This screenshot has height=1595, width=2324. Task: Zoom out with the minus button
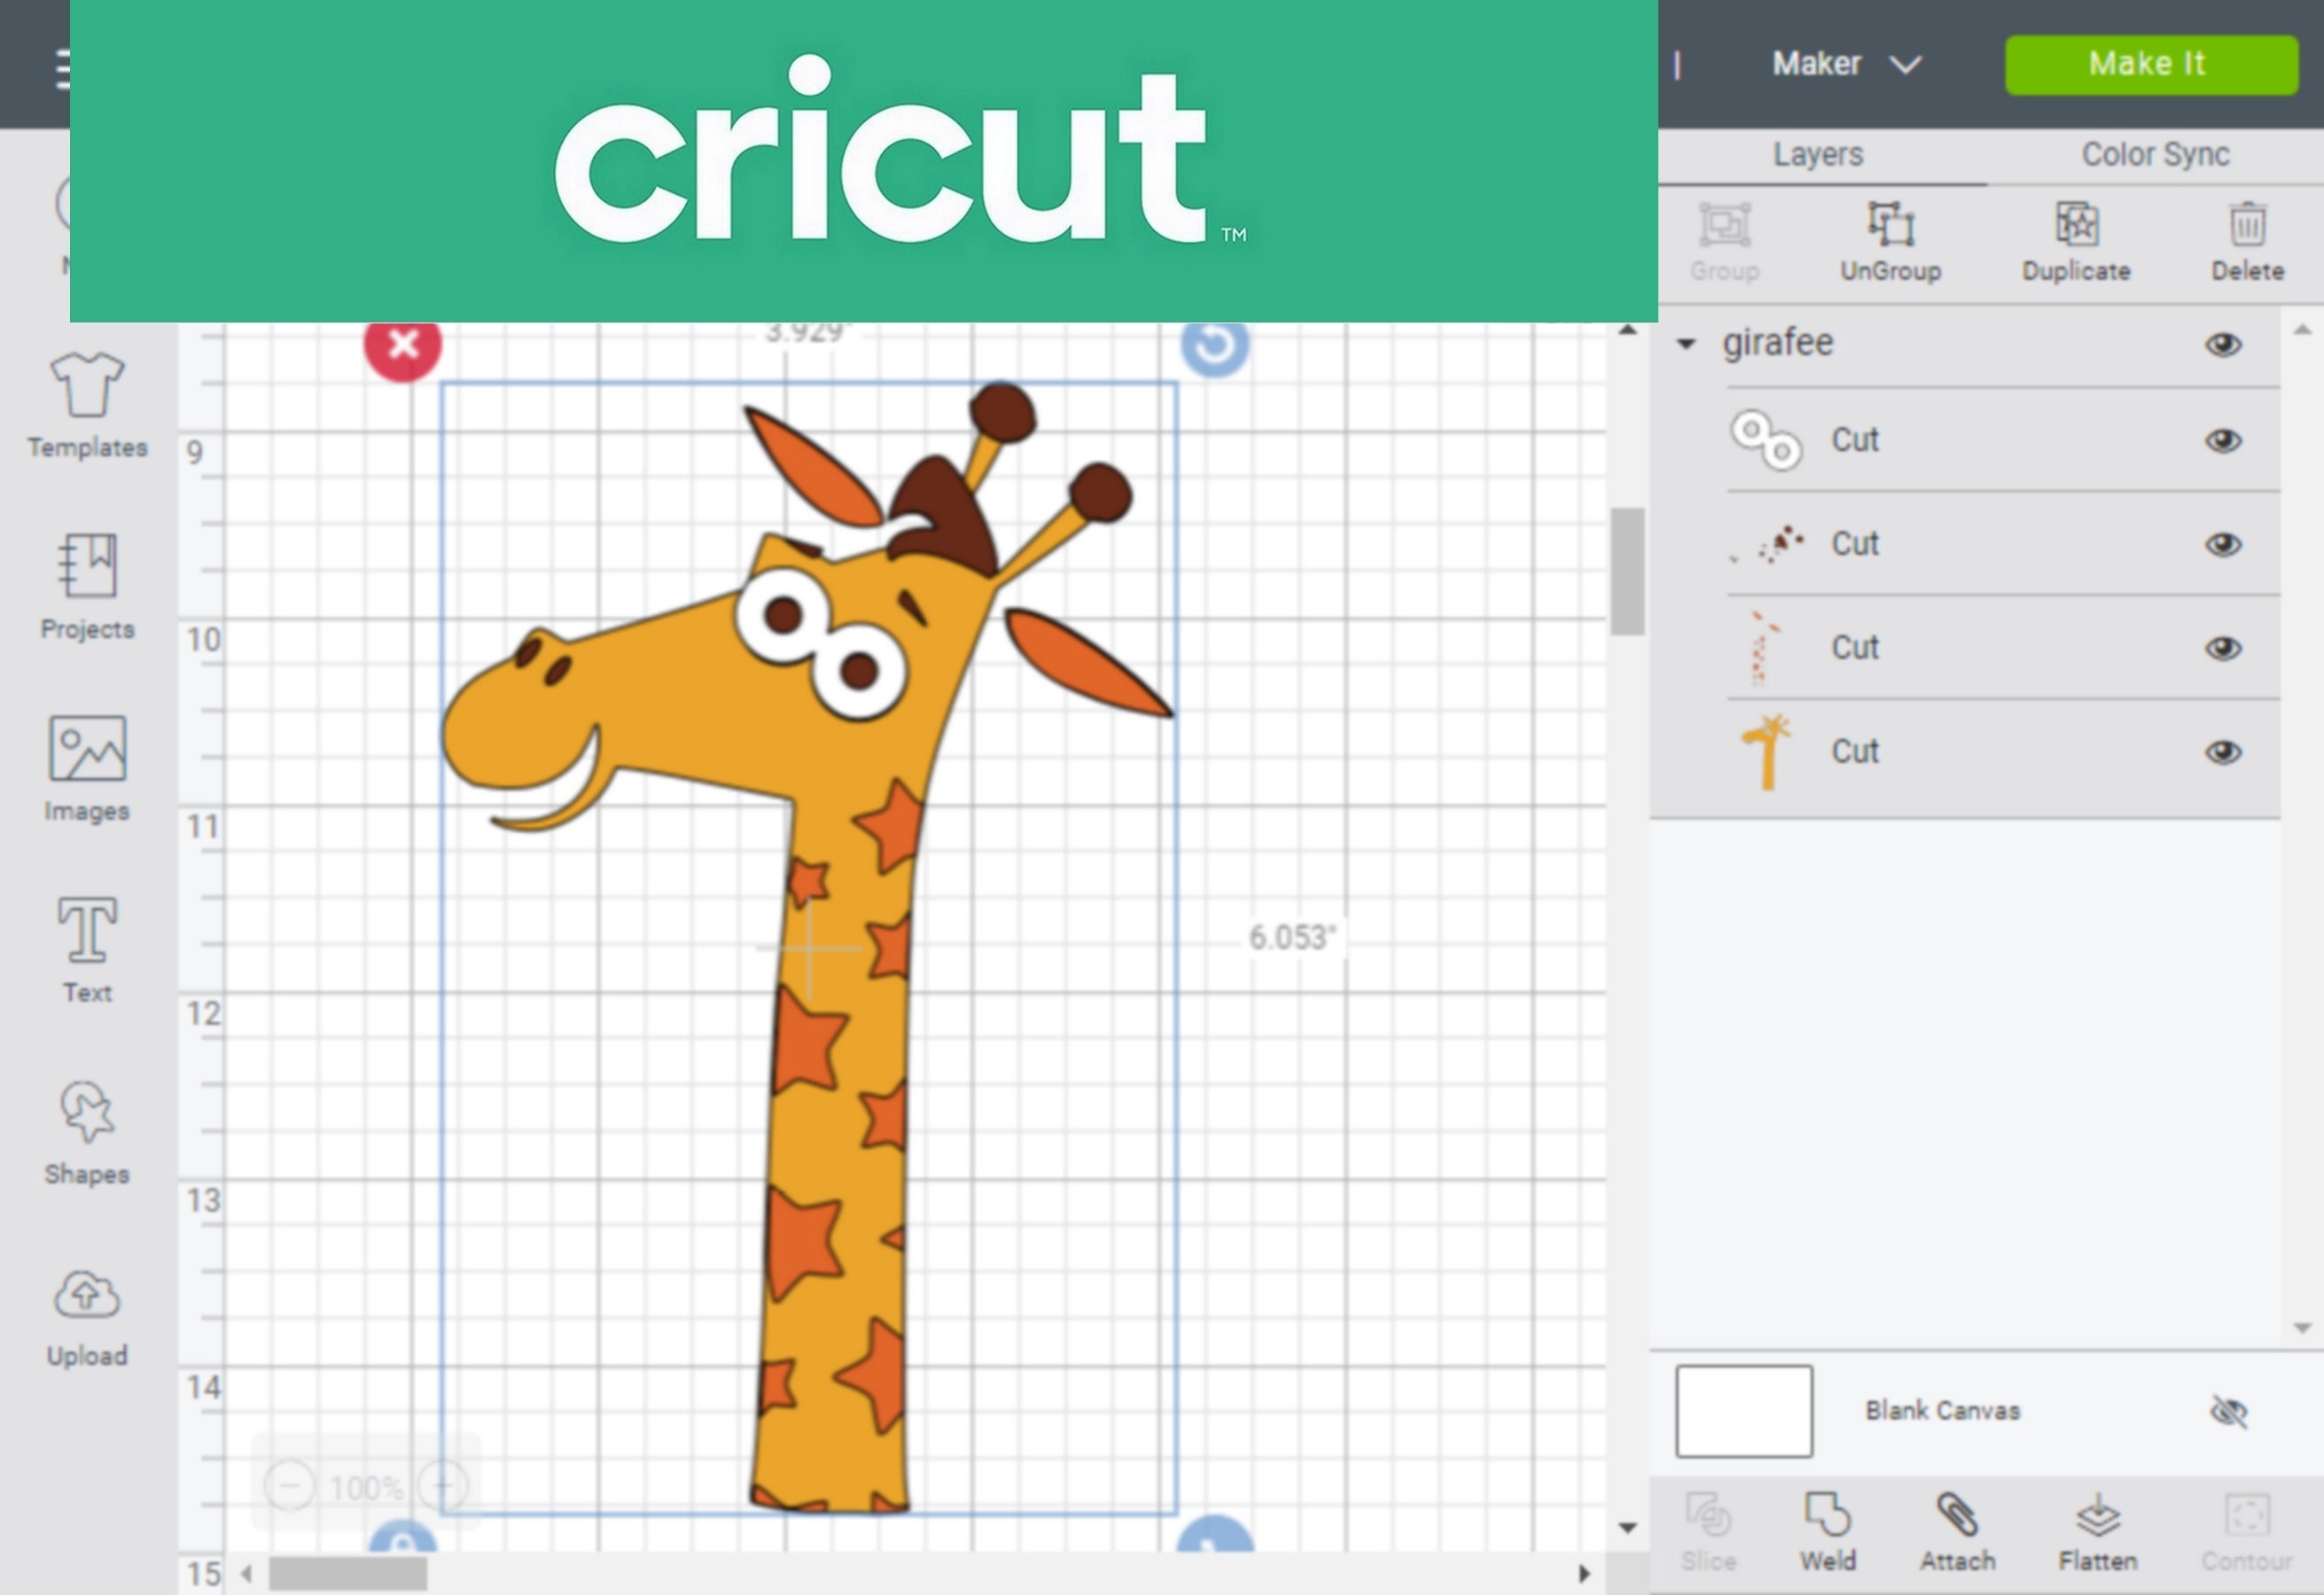(289, 1486)
